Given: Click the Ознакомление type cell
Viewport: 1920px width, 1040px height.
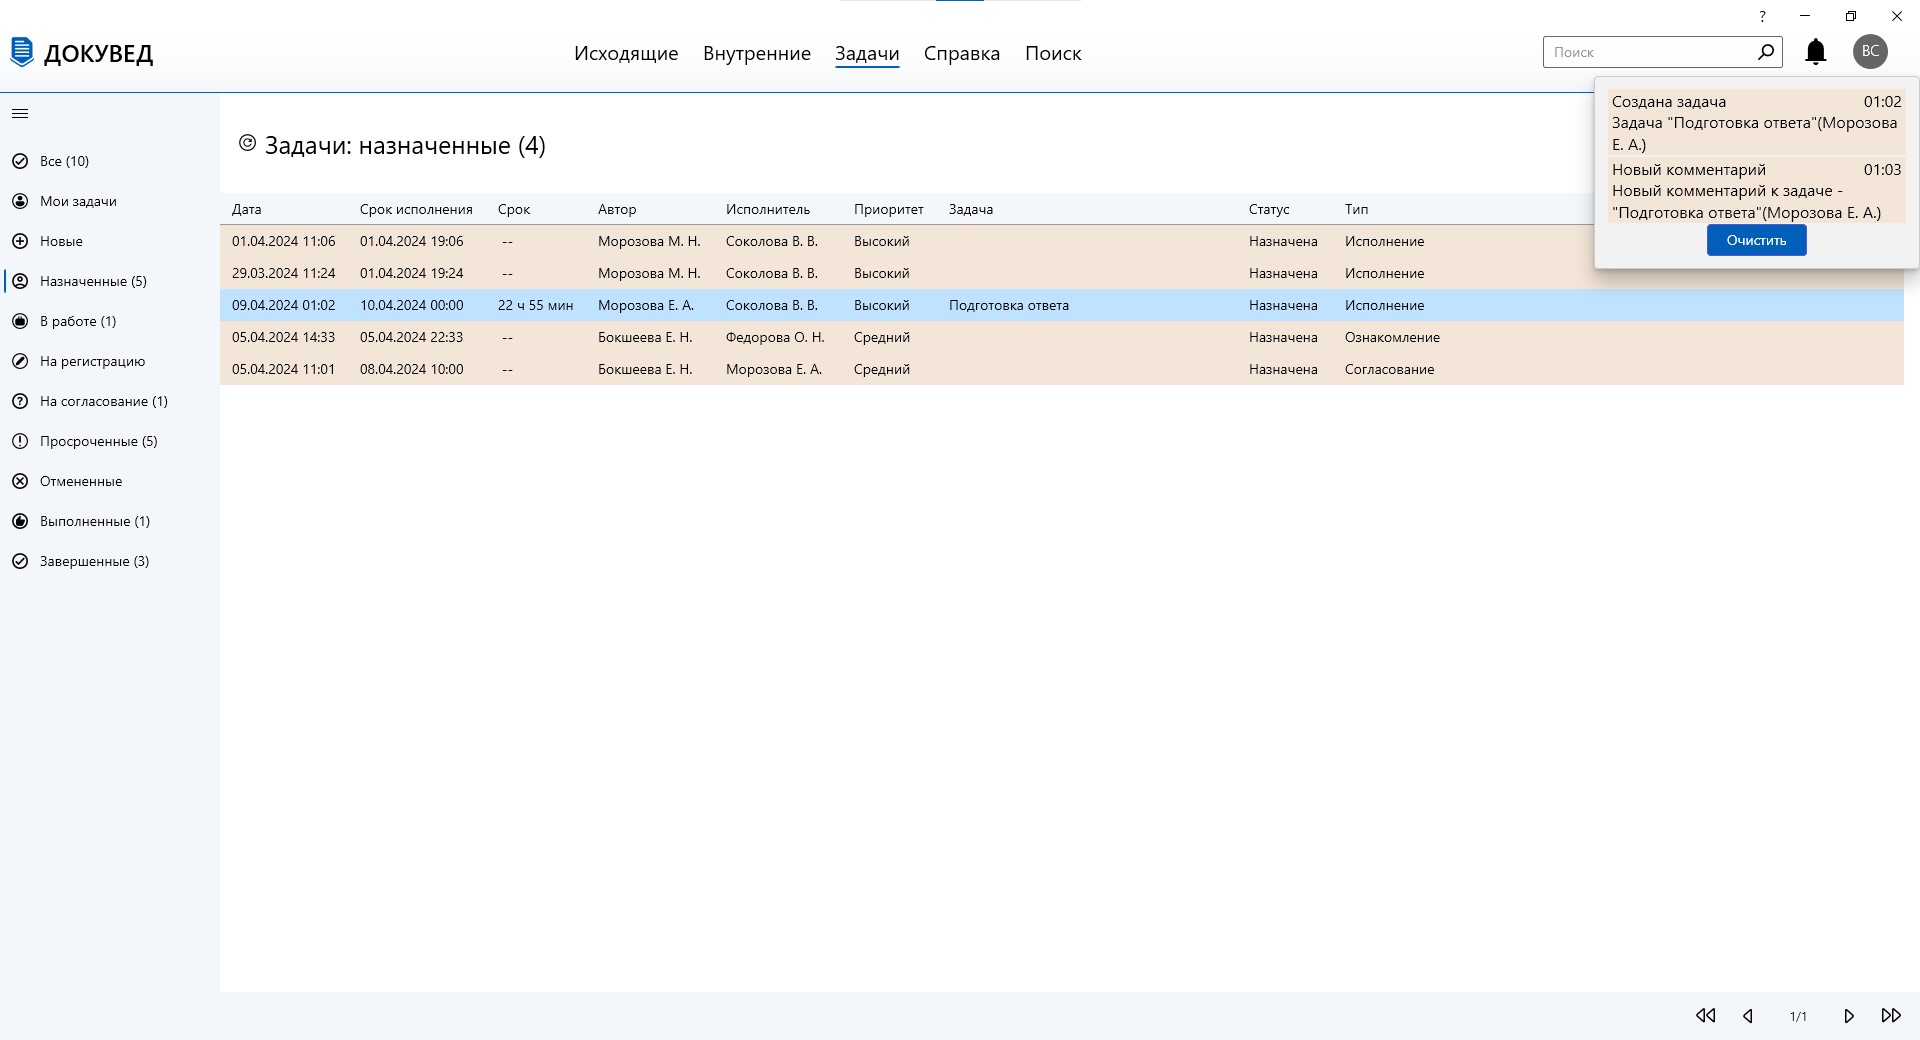Looking at the screenshot, I should [1392, 337].
